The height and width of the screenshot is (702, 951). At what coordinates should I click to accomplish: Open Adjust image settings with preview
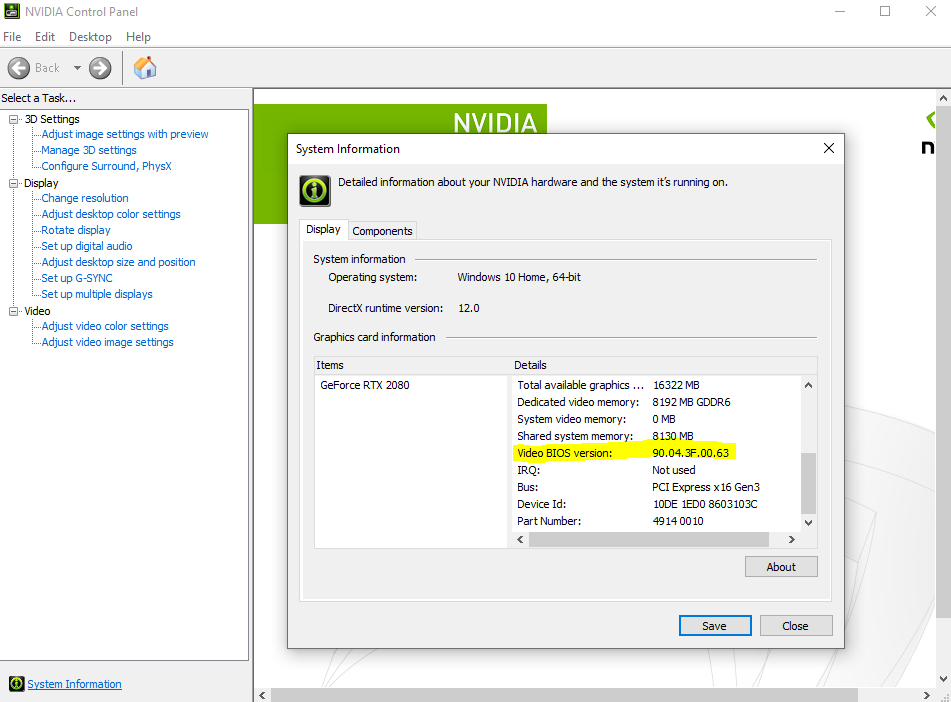pos(125,134)
